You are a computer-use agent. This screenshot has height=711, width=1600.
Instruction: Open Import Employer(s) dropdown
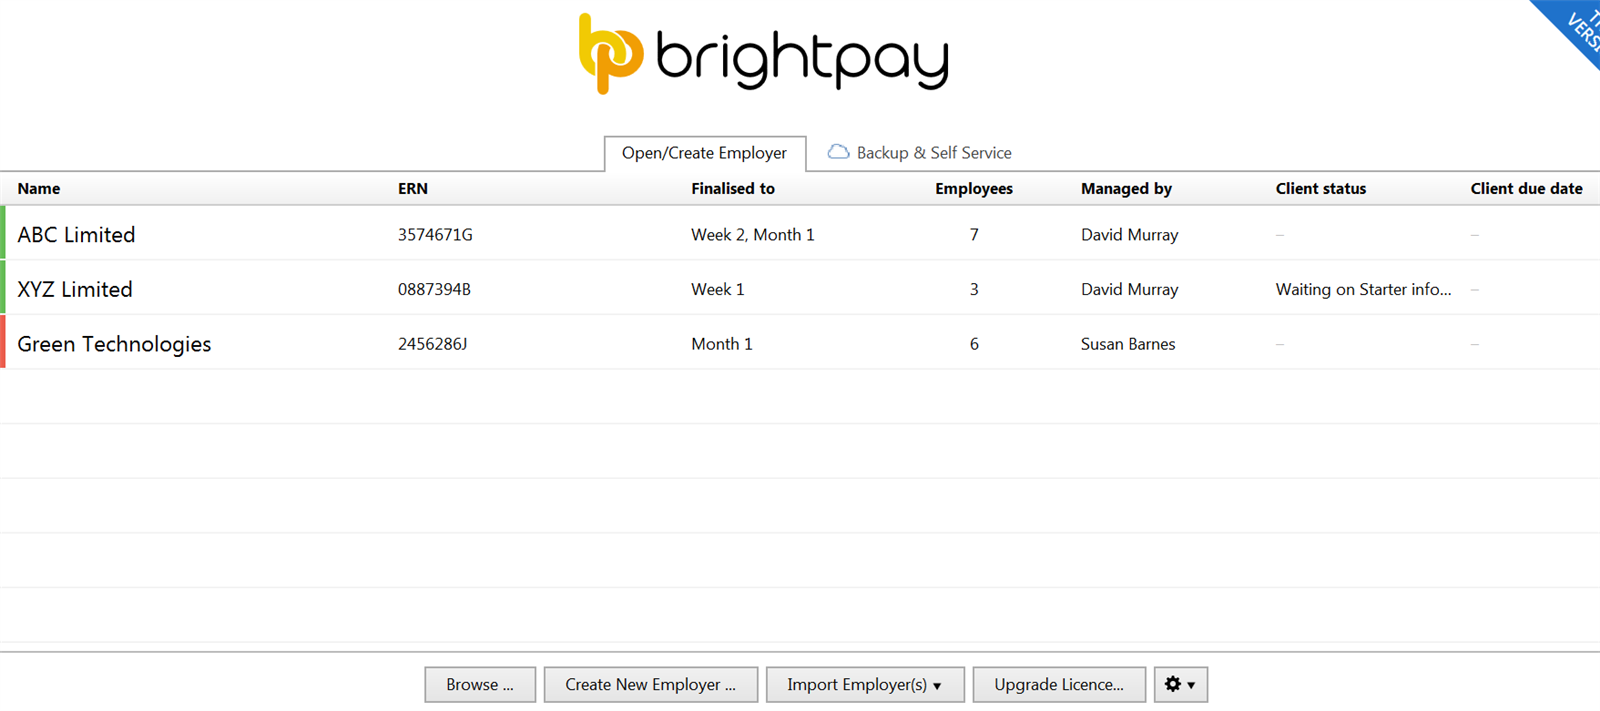click(865, 685)
